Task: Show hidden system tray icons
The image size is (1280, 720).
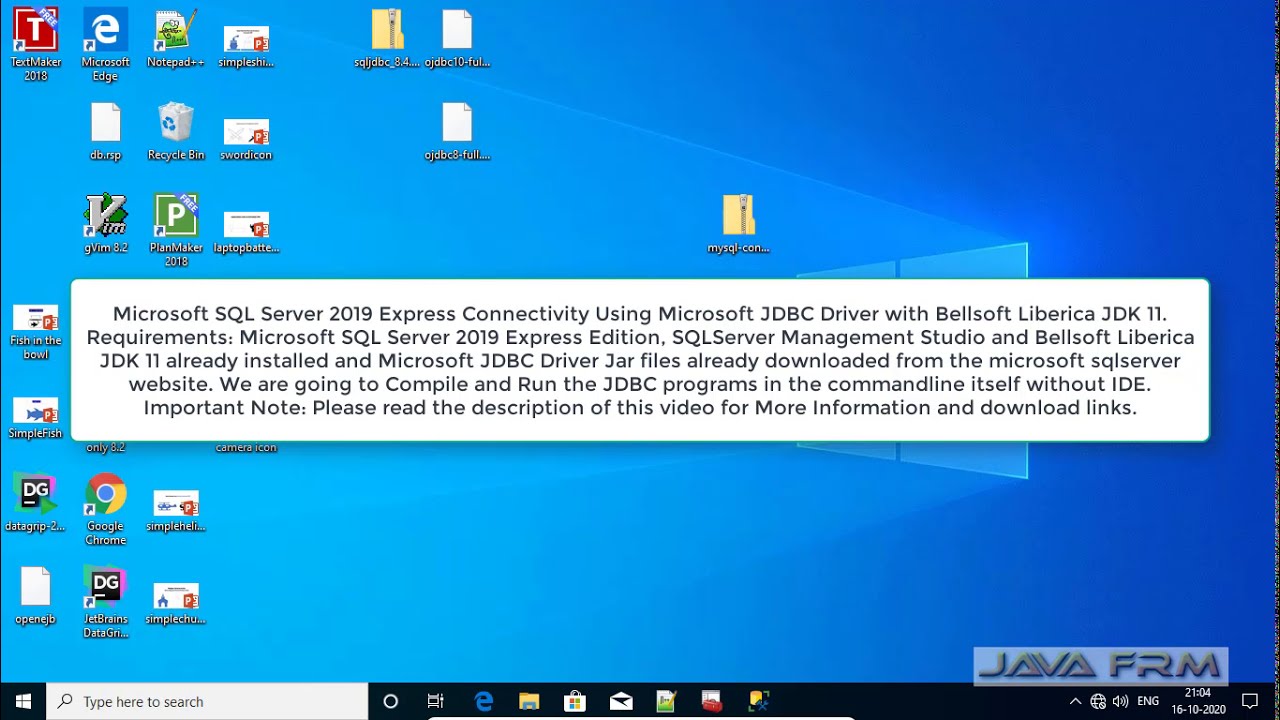Action: click(x=1075, y=701)
